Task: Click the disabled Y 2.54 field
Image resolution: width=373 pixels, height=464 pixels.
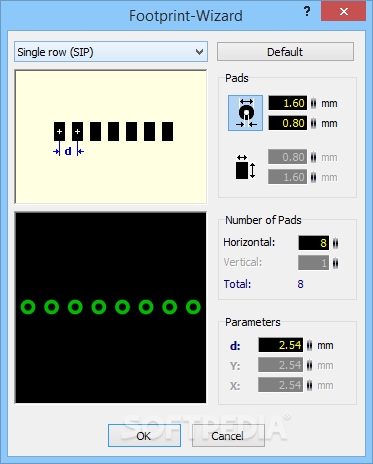Action: [x=281, y=365]
